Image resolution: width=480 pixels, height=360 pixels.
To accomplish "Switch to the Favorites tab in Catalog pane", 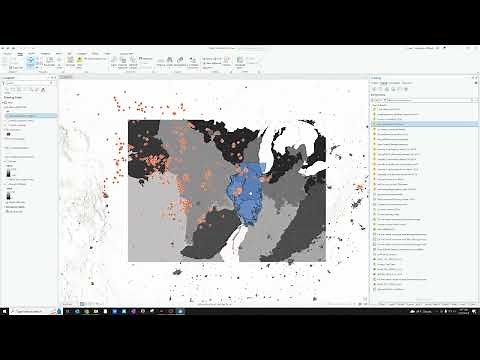I will click(407, 83).
